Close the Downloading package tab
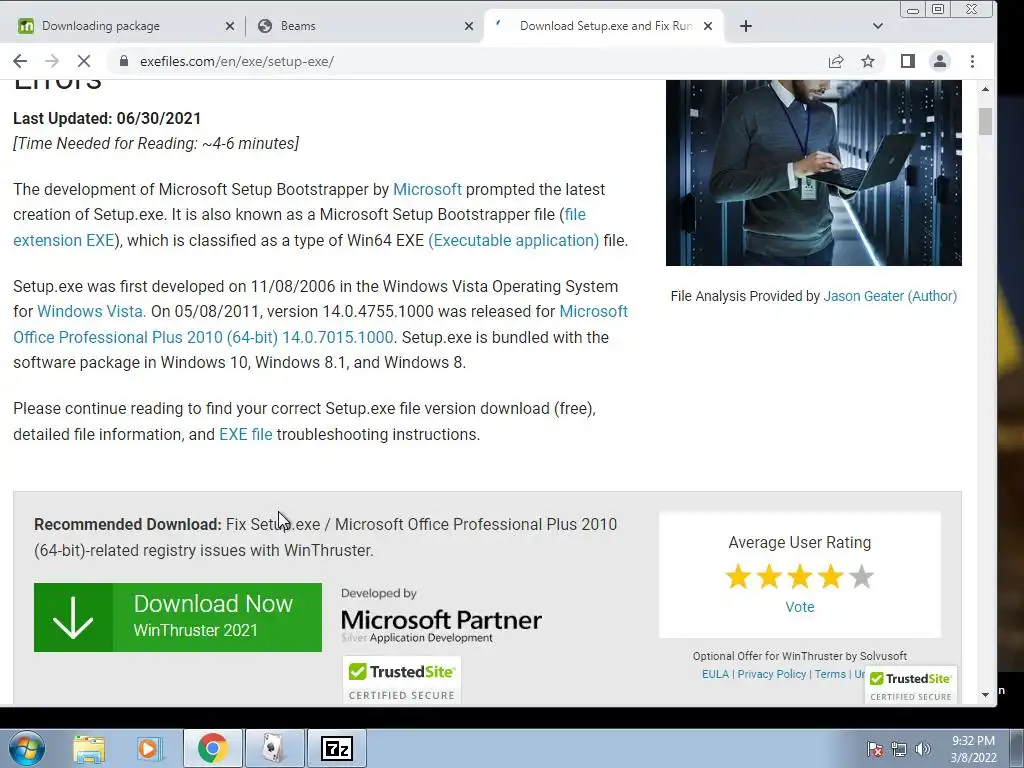Viewport: 1024px width, 768px height. pyautogui.click(x=230, y=26)
